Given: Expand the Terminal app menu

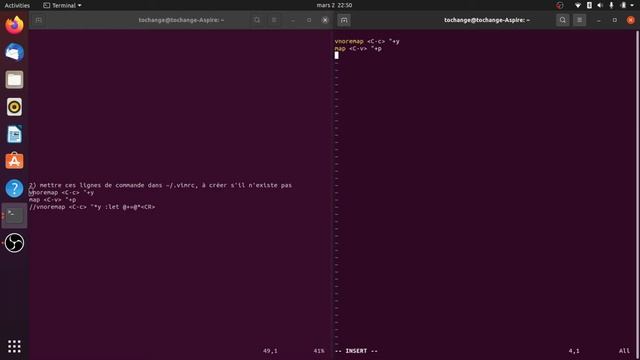Looking at the screenshot, I should point(62,5).
